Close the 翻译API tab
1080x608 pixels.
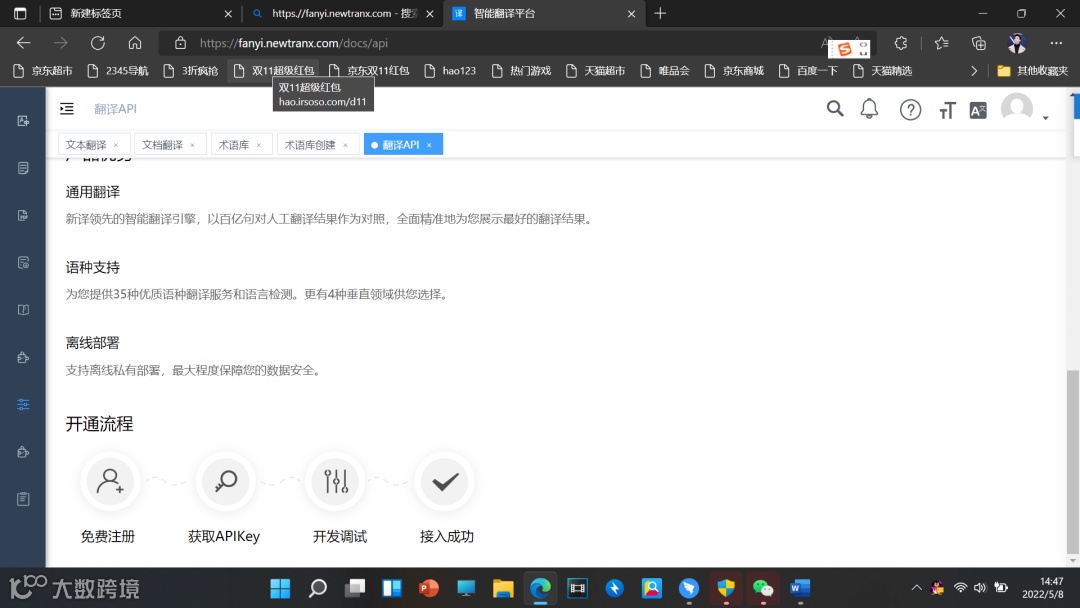point(429,145)
